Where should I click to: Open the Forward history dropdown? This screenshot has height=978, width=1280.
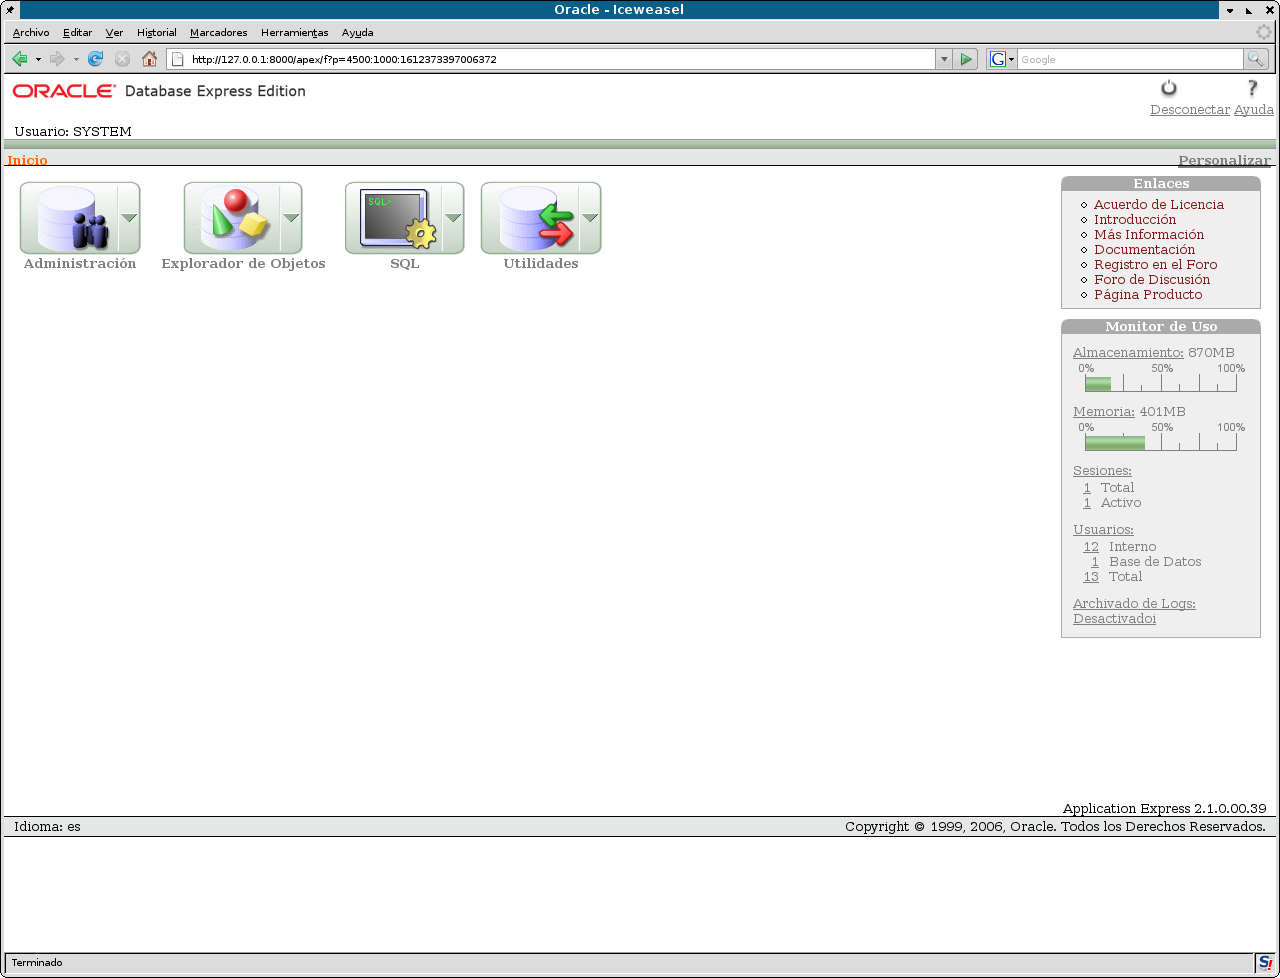click(76, 59)
